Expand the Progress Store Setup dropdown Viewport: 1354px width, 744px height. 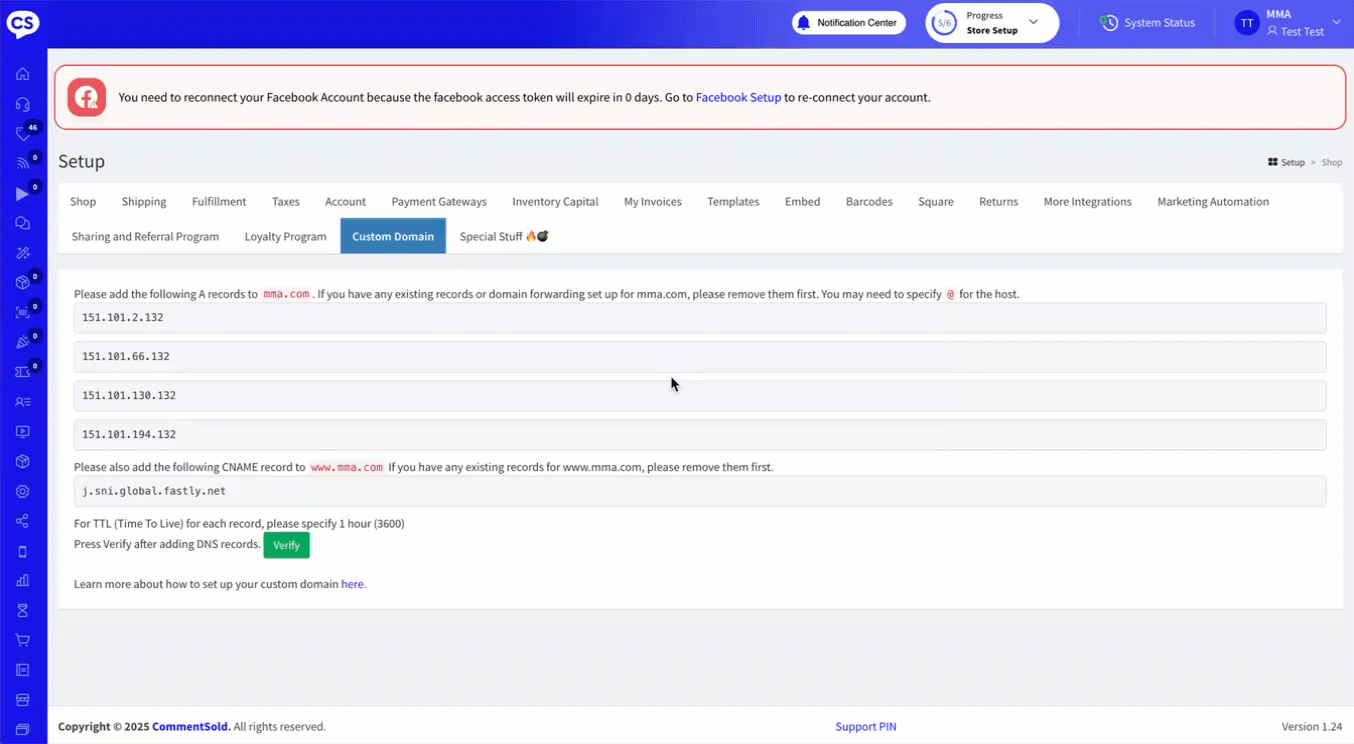(x=991, y=23)
